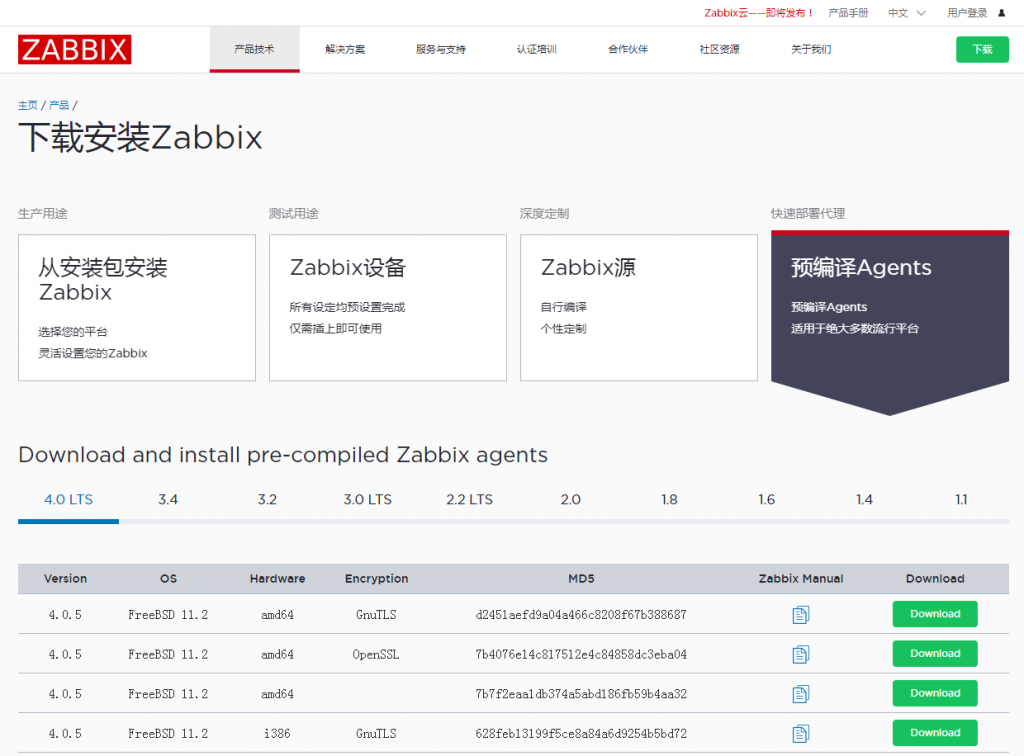Switch to the 3.2 tab
Image resolution: width=1024 pixels, height=756 pixels.
coord(267,499)
